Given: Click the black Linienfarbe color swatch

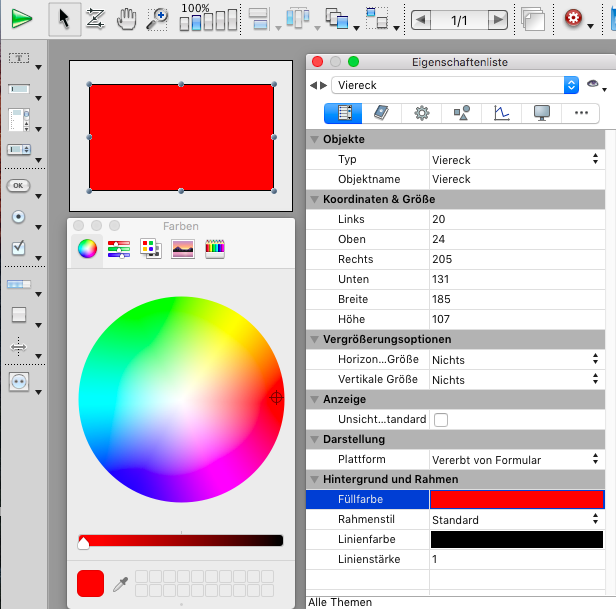Looking at the screenshot, I should pos(516,540).
